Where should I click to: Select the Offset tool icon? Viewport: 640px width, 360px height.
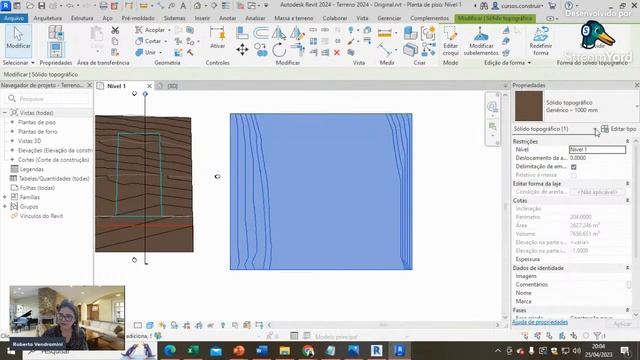[260, 33]
